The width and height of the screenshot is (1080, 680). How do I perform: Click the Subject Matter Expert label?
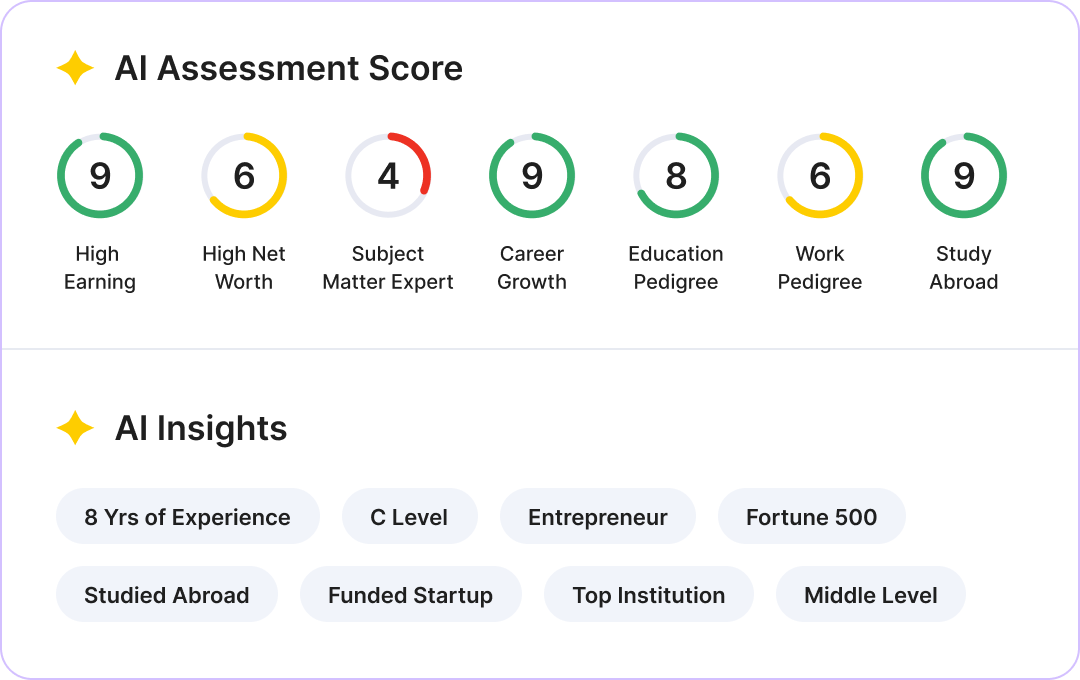click(x=388, y=268)
